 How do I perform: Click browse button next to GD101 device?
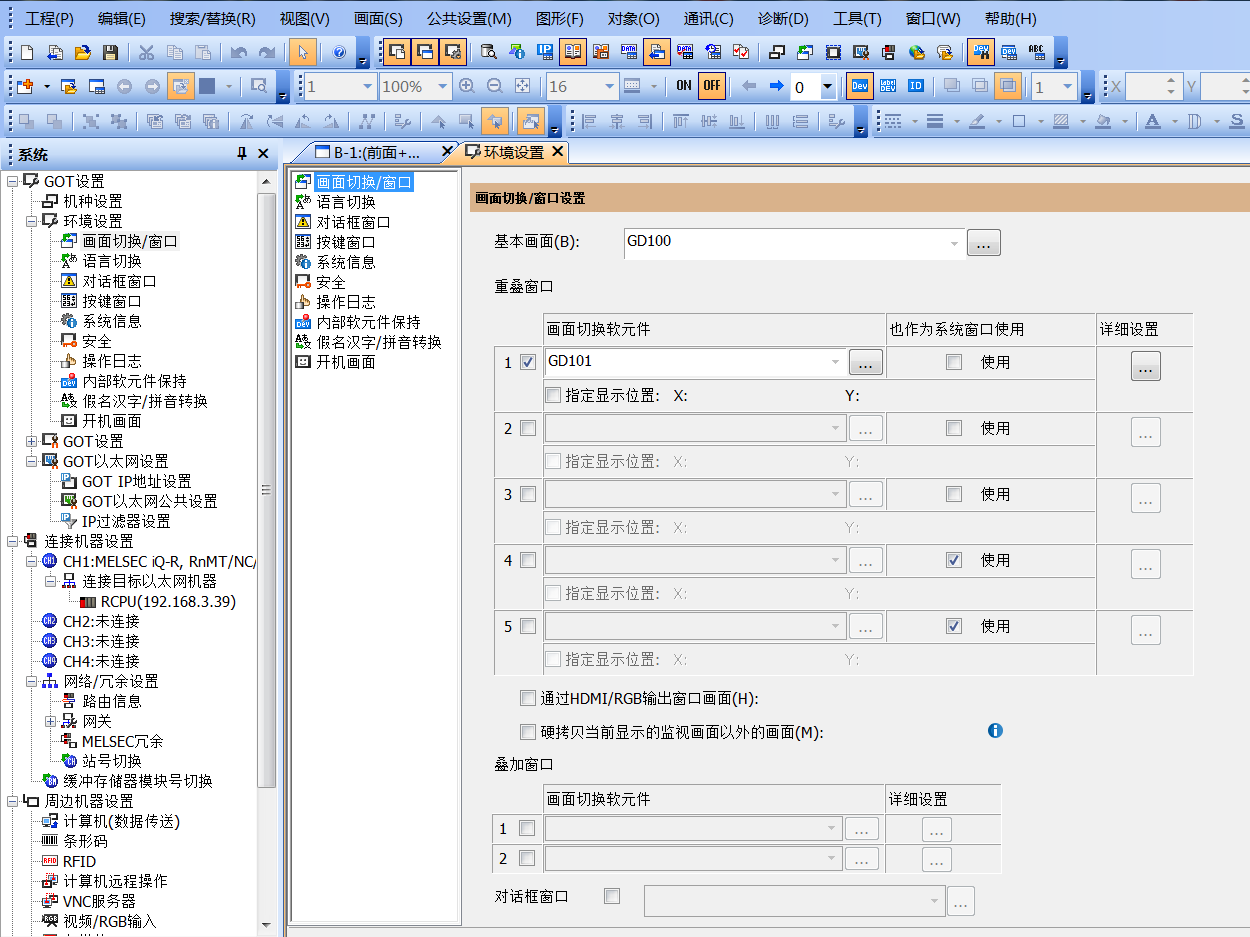pyautogui.click(x=865, y=362)
